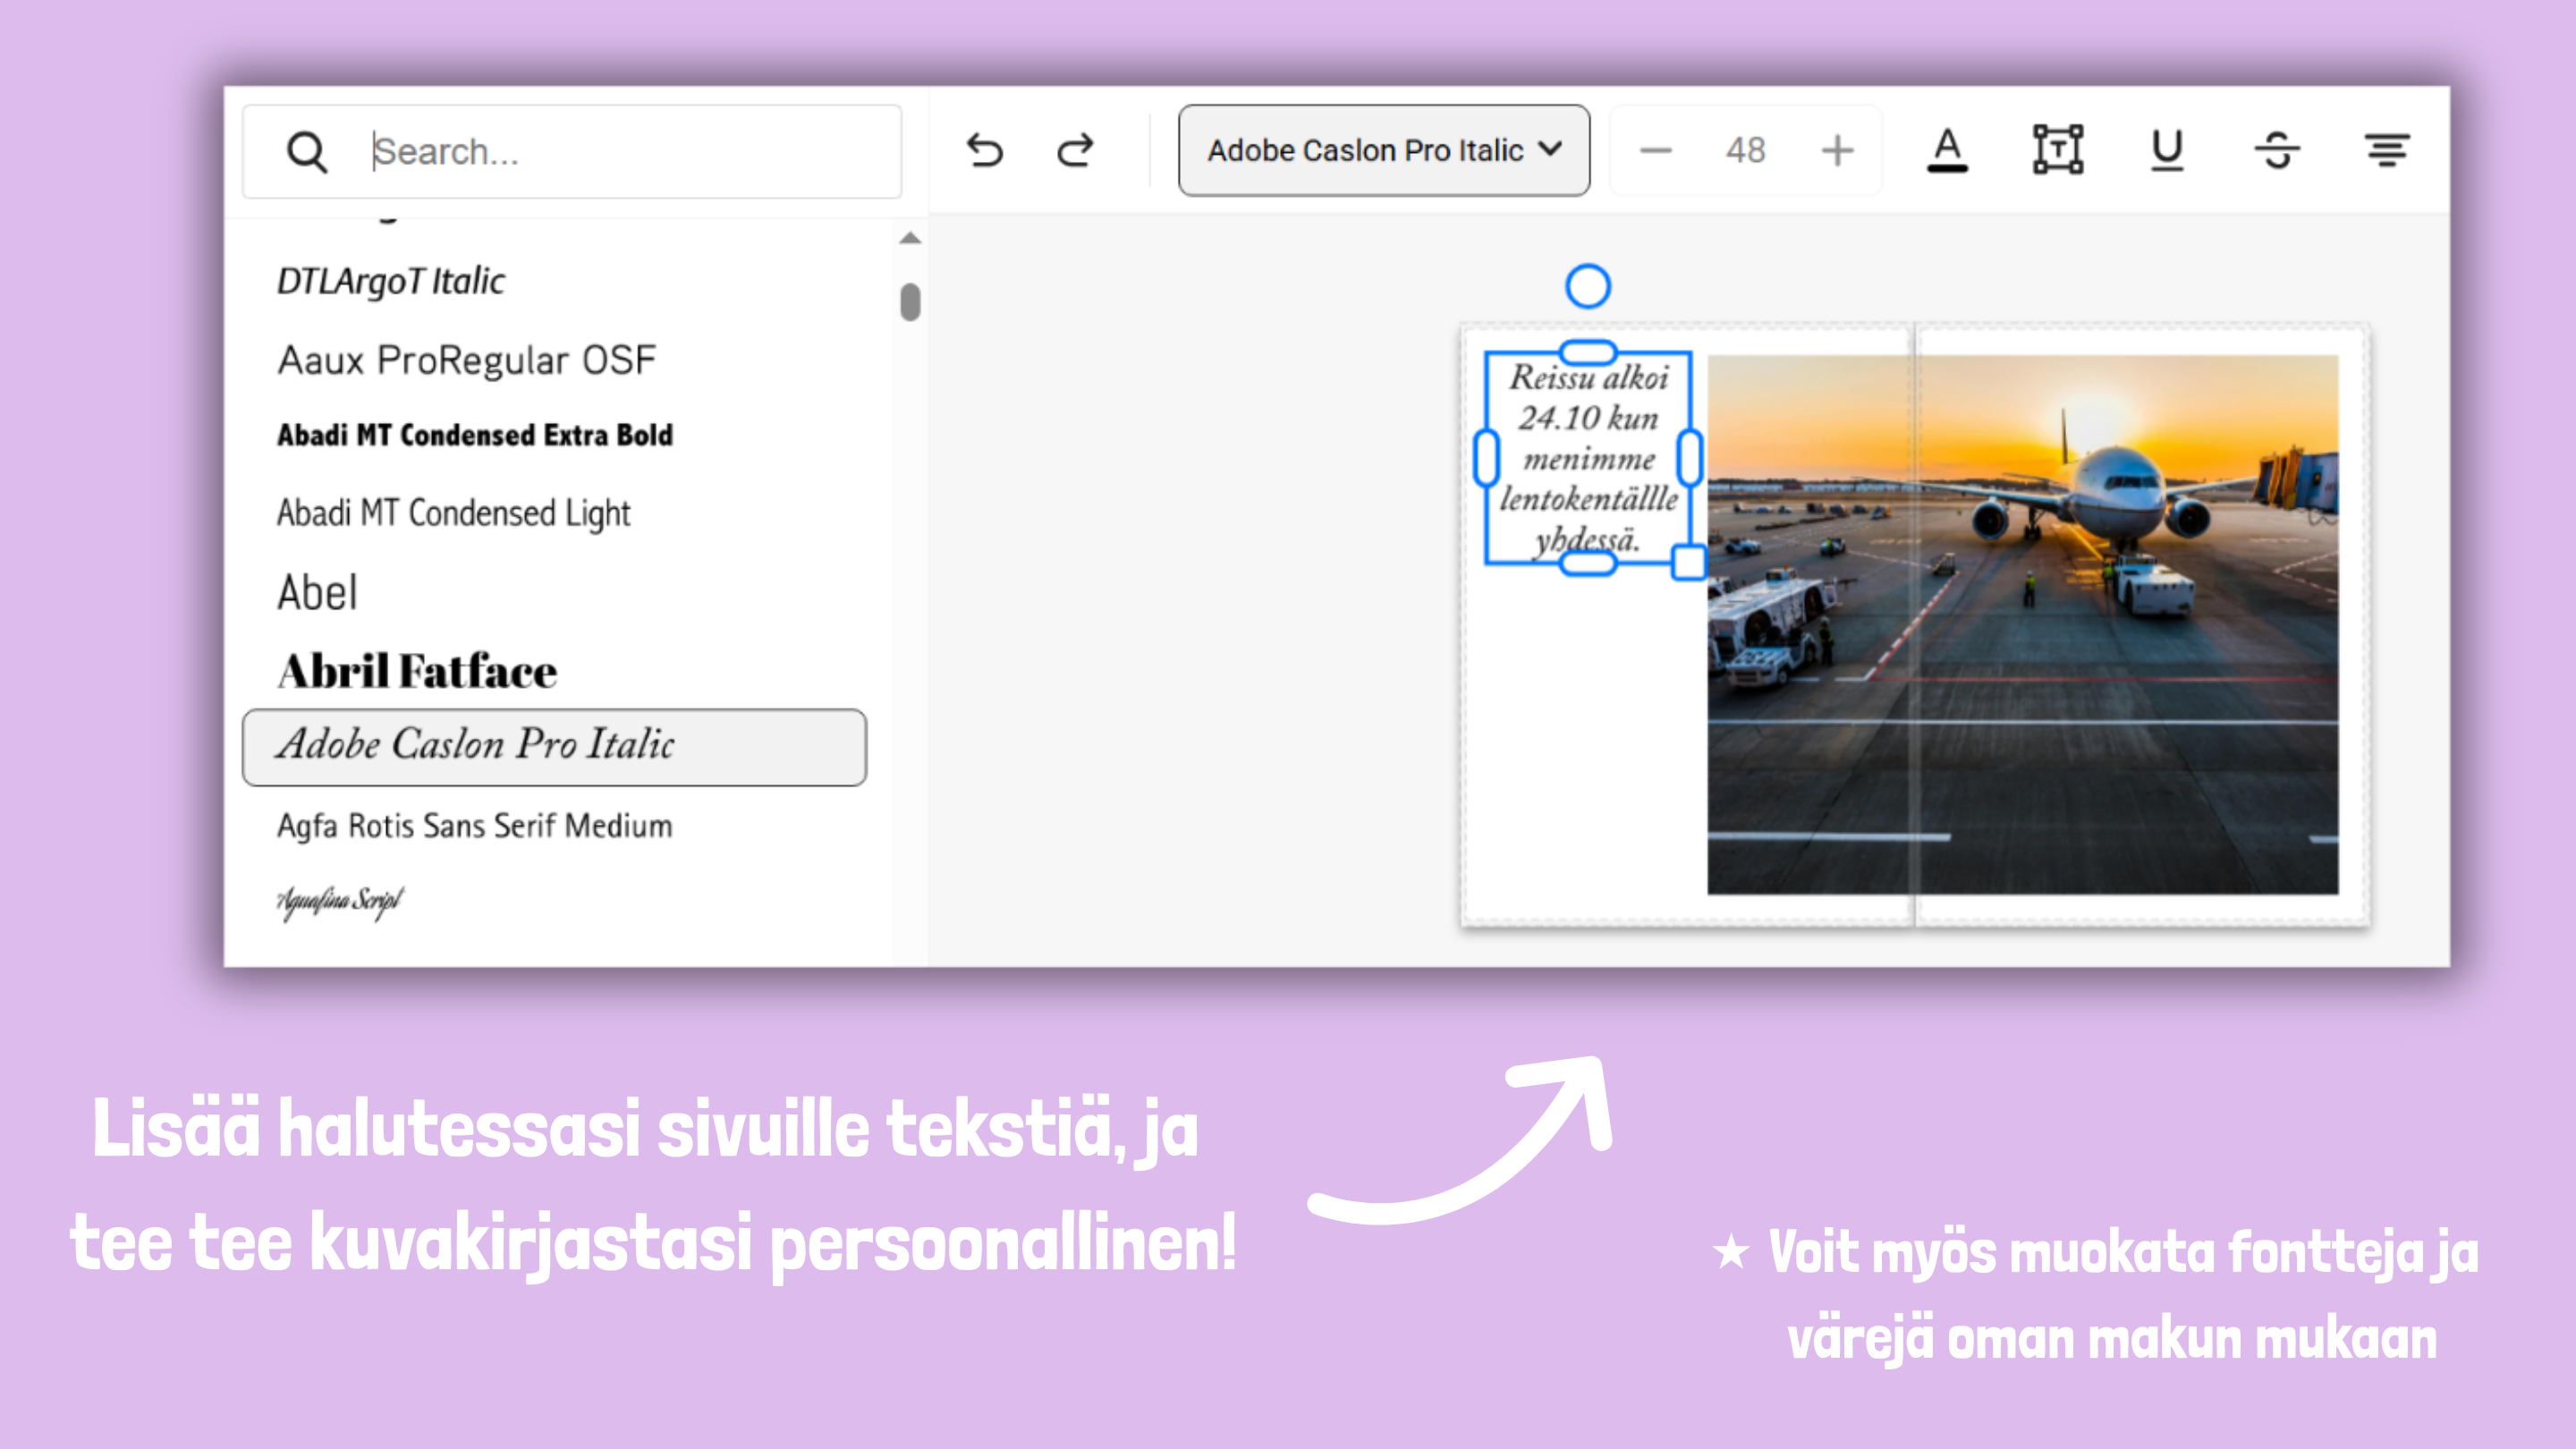The height and width of the screenshot is (1449, 2576).
Task: Pick Abadi MT Condensed Extra Bold
Action: pos(474,435)
